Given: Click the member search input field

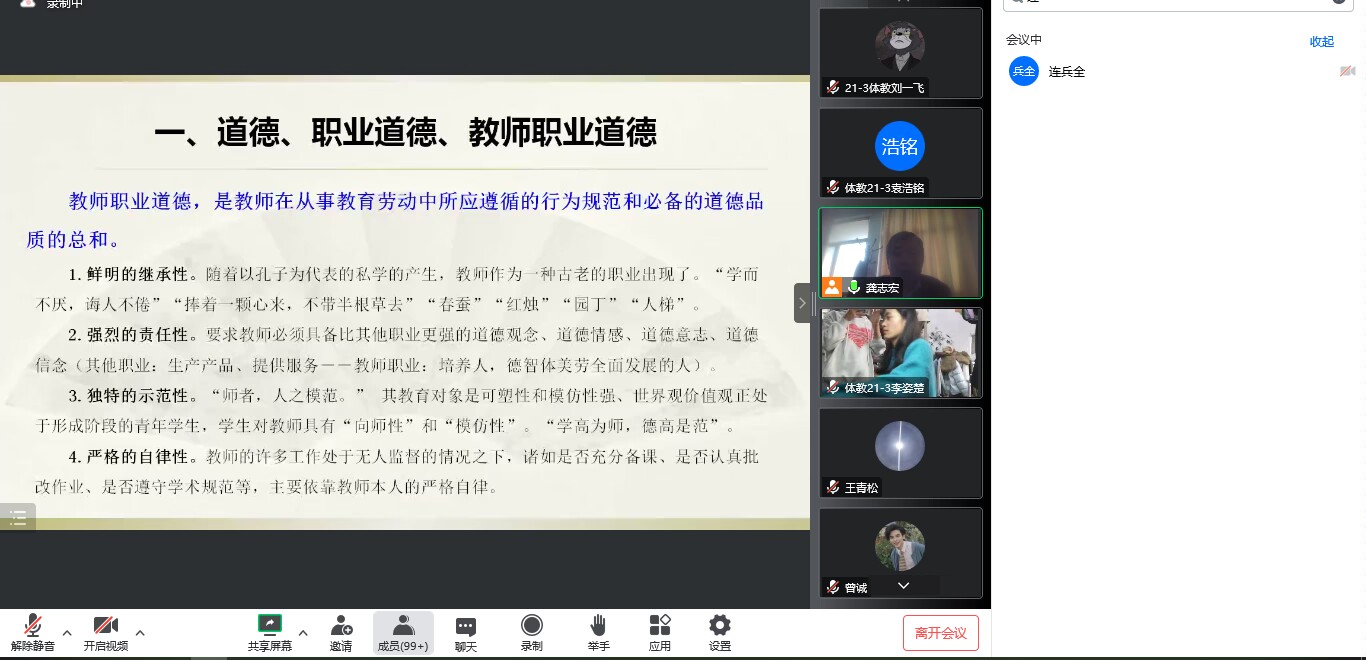Looking at the screenshot, I should (x=1180, y=3).
